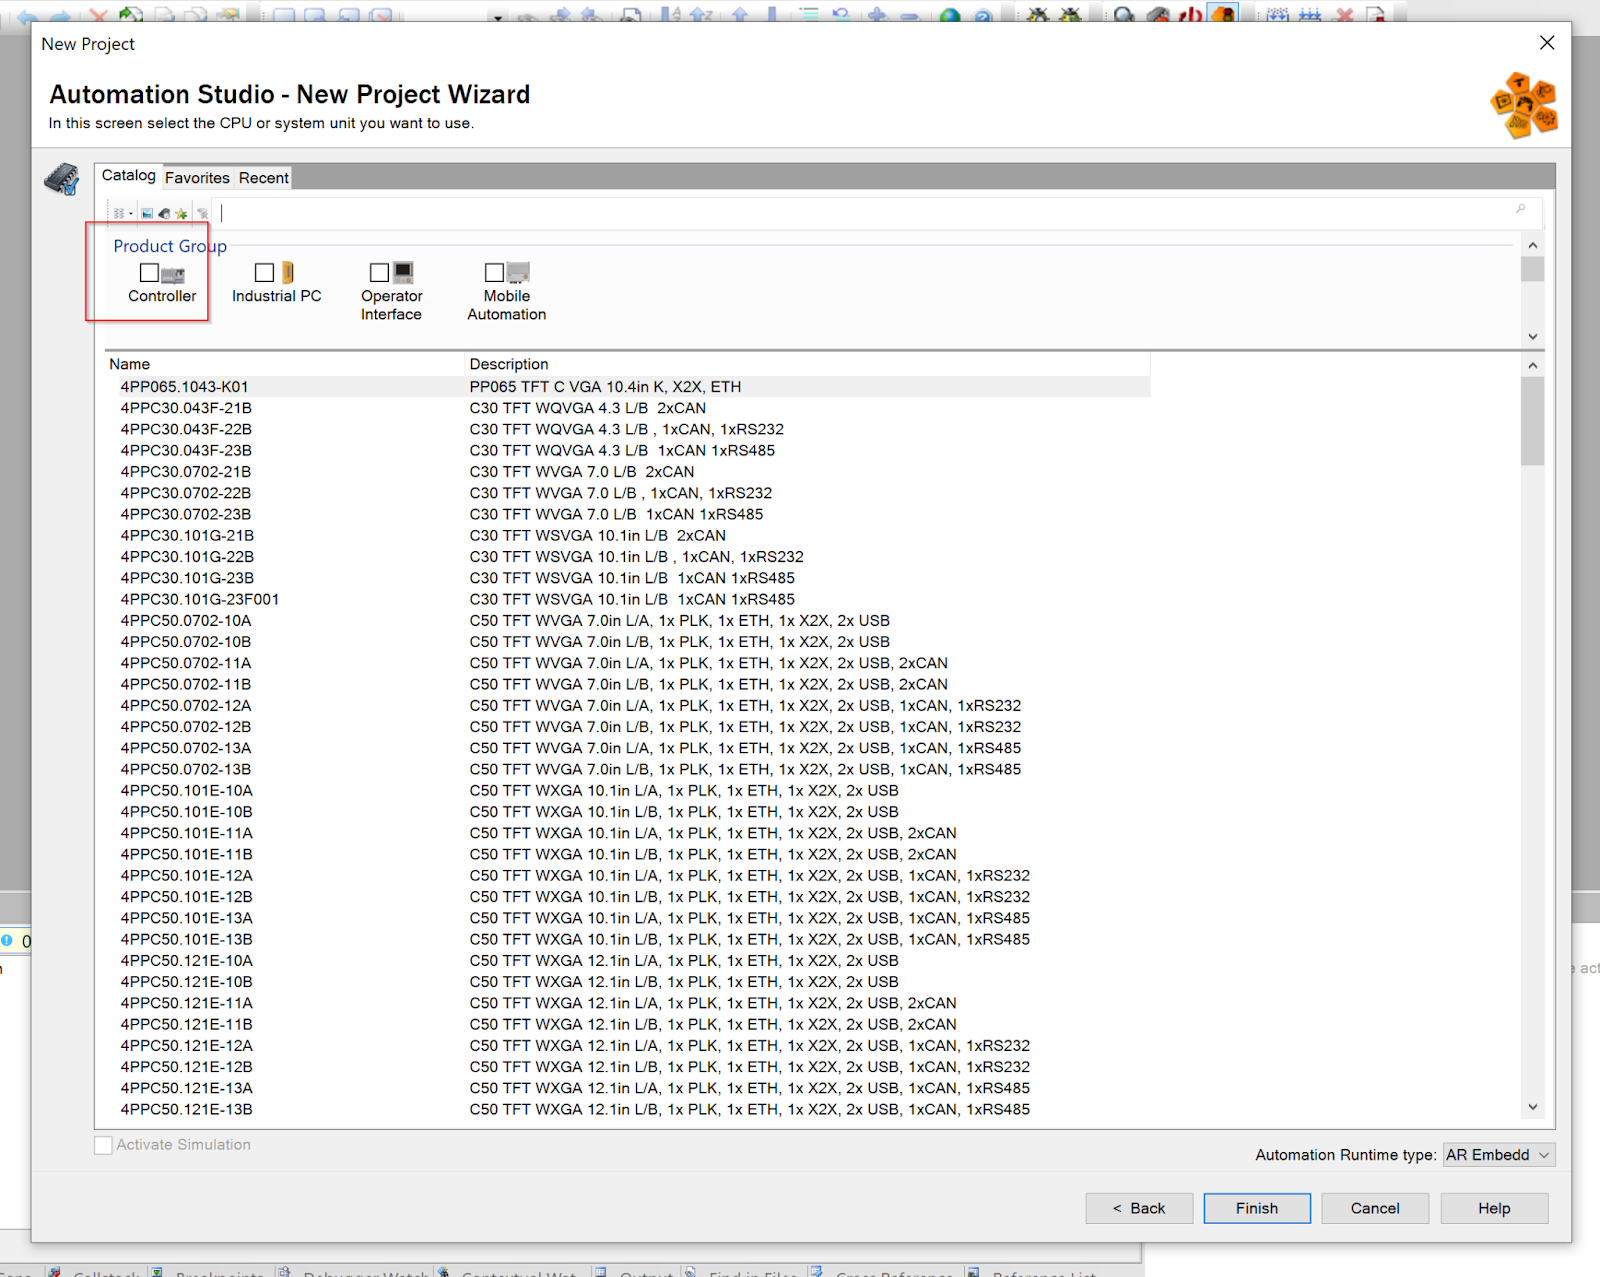Select hardware 4PPC50.101E-11B
This screenshot has height=1277, width=1600.
point(187,854)
